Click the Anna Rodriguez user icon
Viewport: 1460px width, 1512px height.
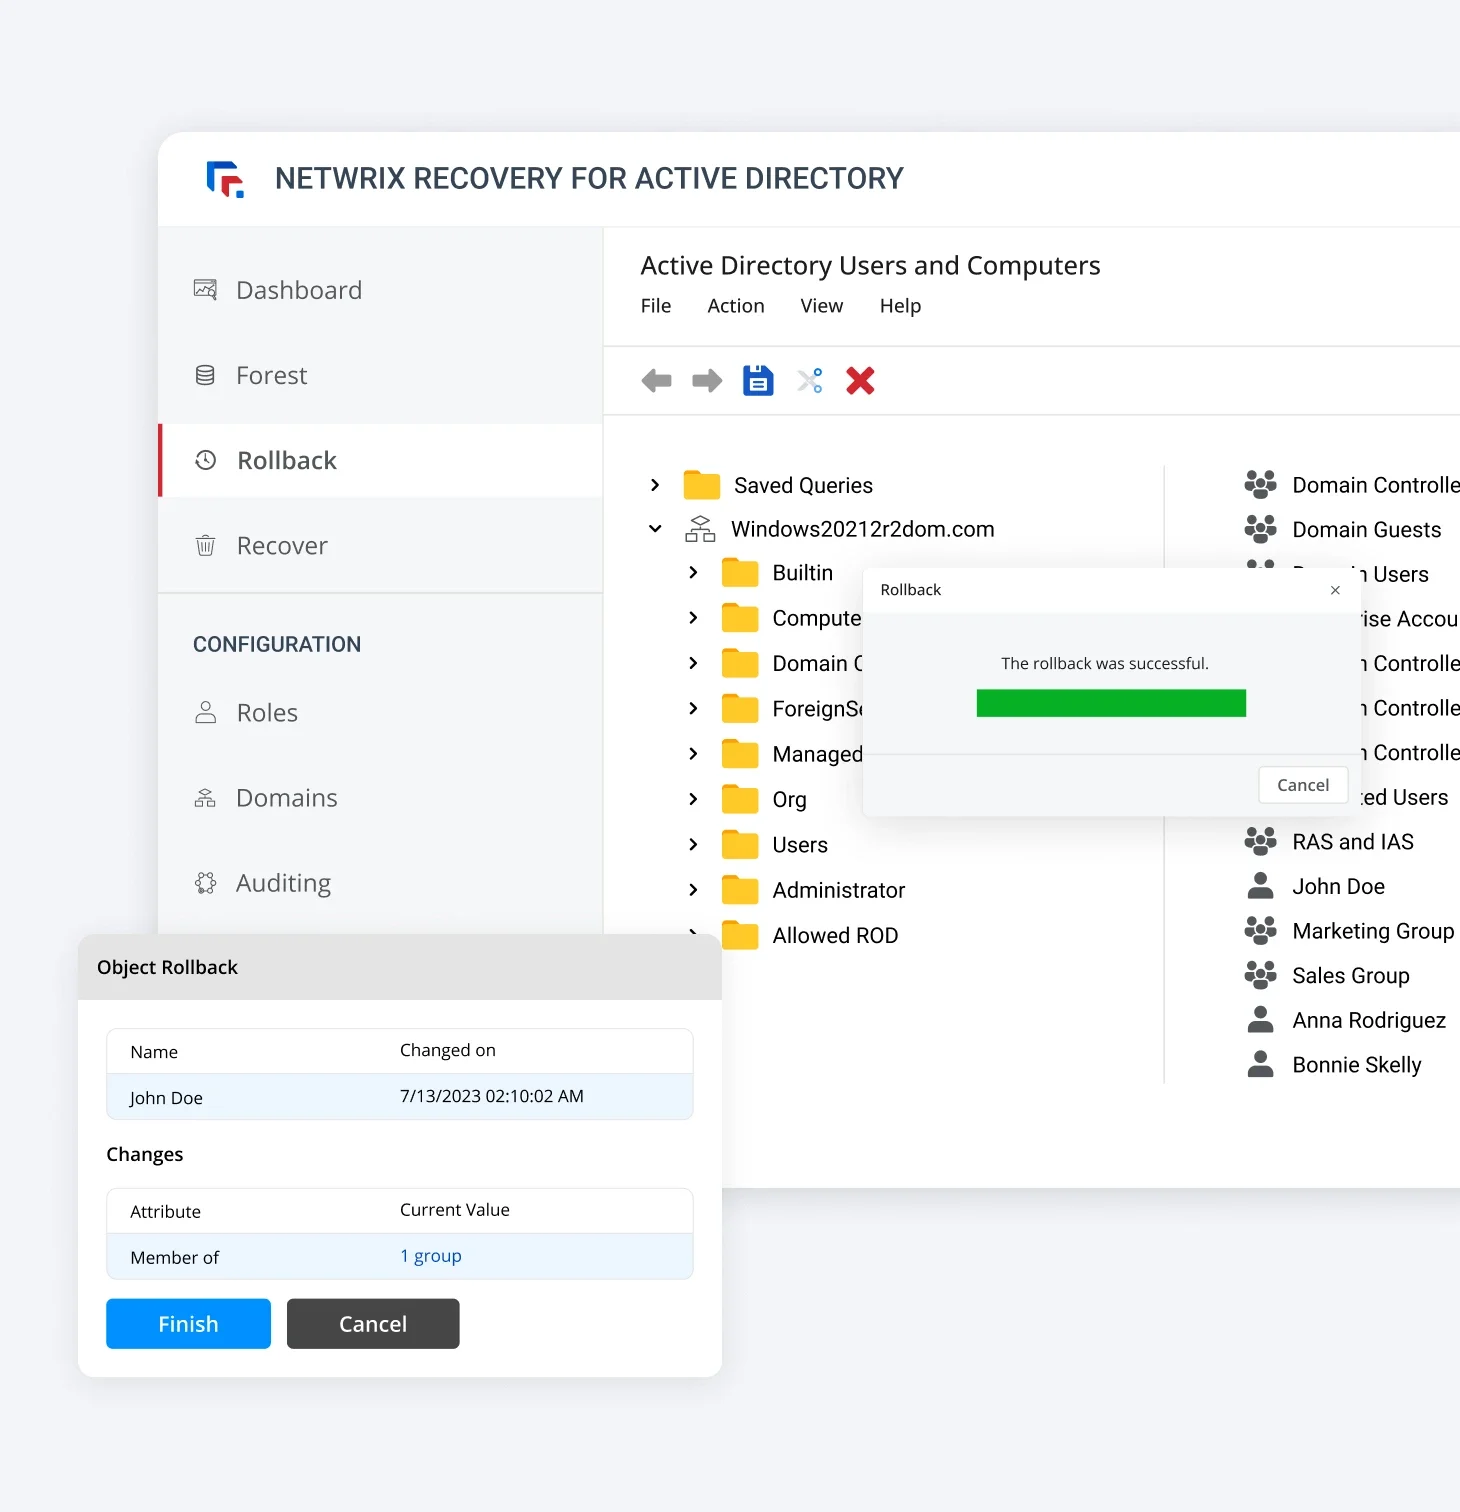(x=1261, y=1020)
